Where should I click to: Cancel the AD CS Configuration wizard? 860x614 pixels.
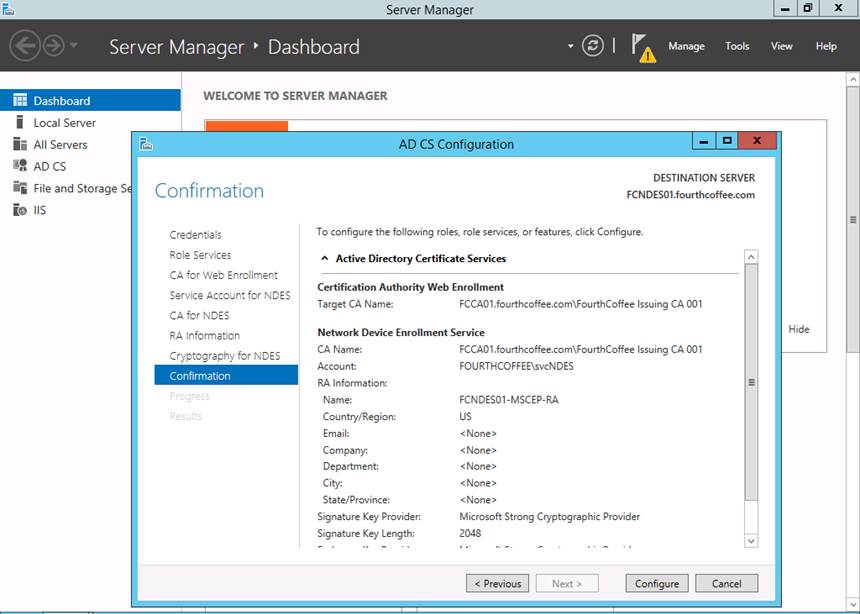click(x=726, y=583)
